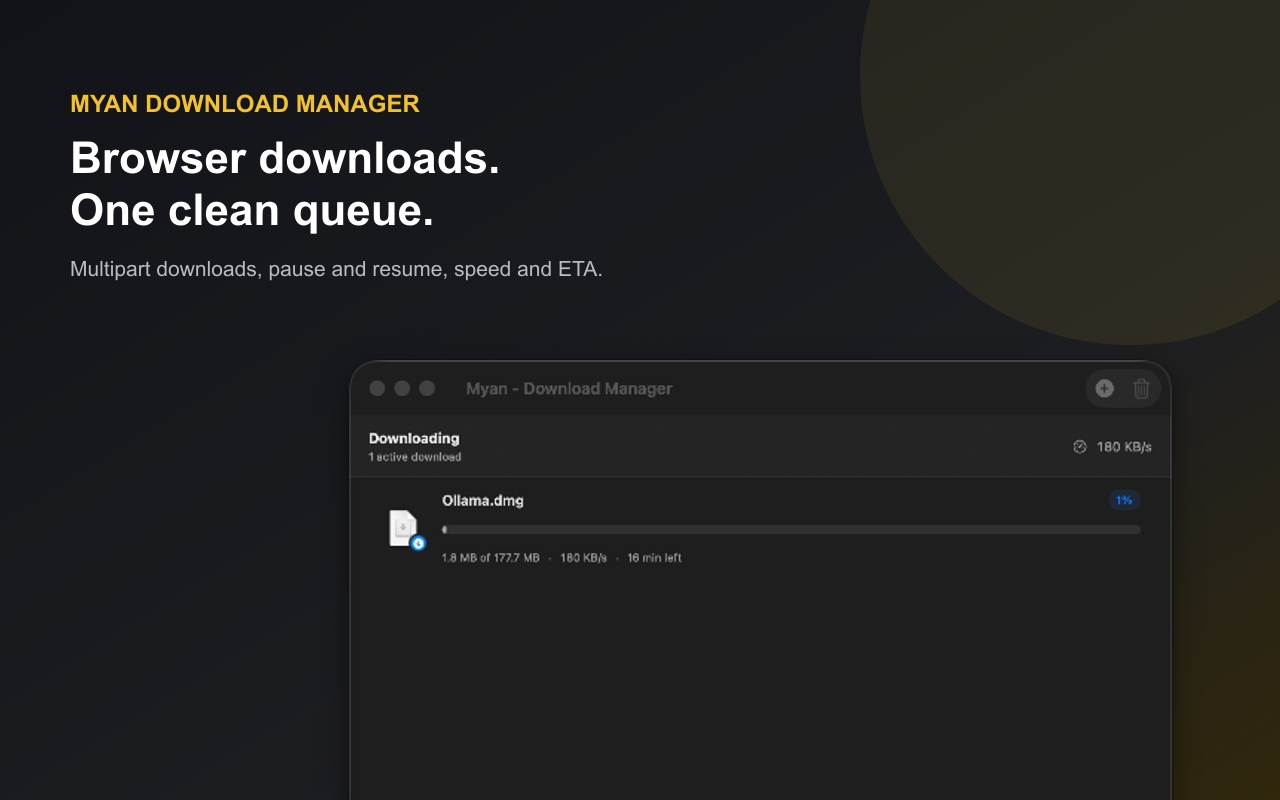Click the zoom window button

point(427,388)
